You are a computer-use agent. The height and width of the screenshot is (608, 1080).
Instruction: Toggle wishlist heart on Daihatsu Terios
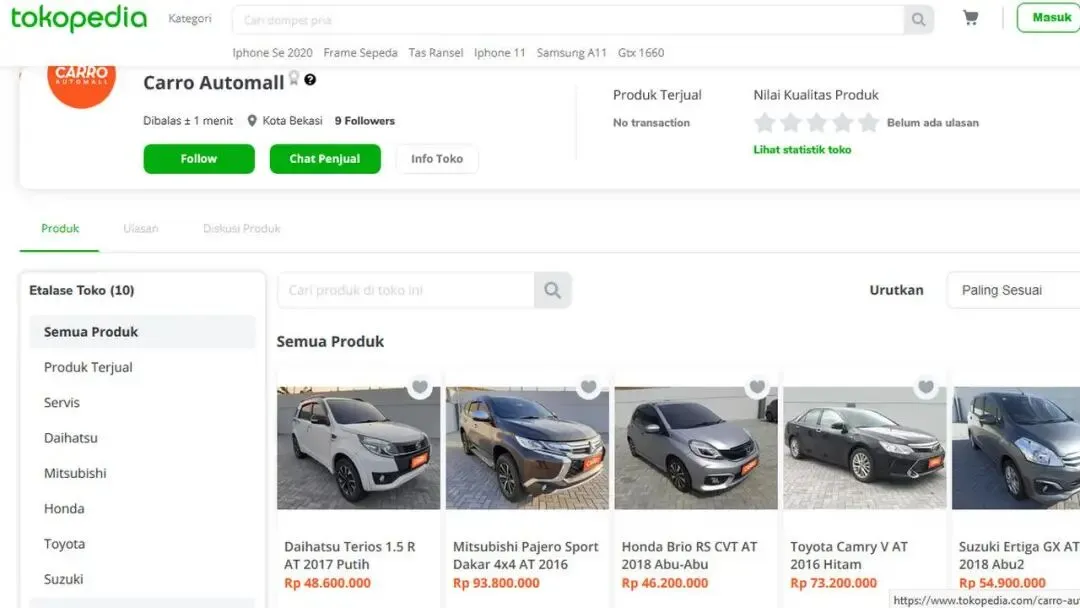(x=420, y=387)
